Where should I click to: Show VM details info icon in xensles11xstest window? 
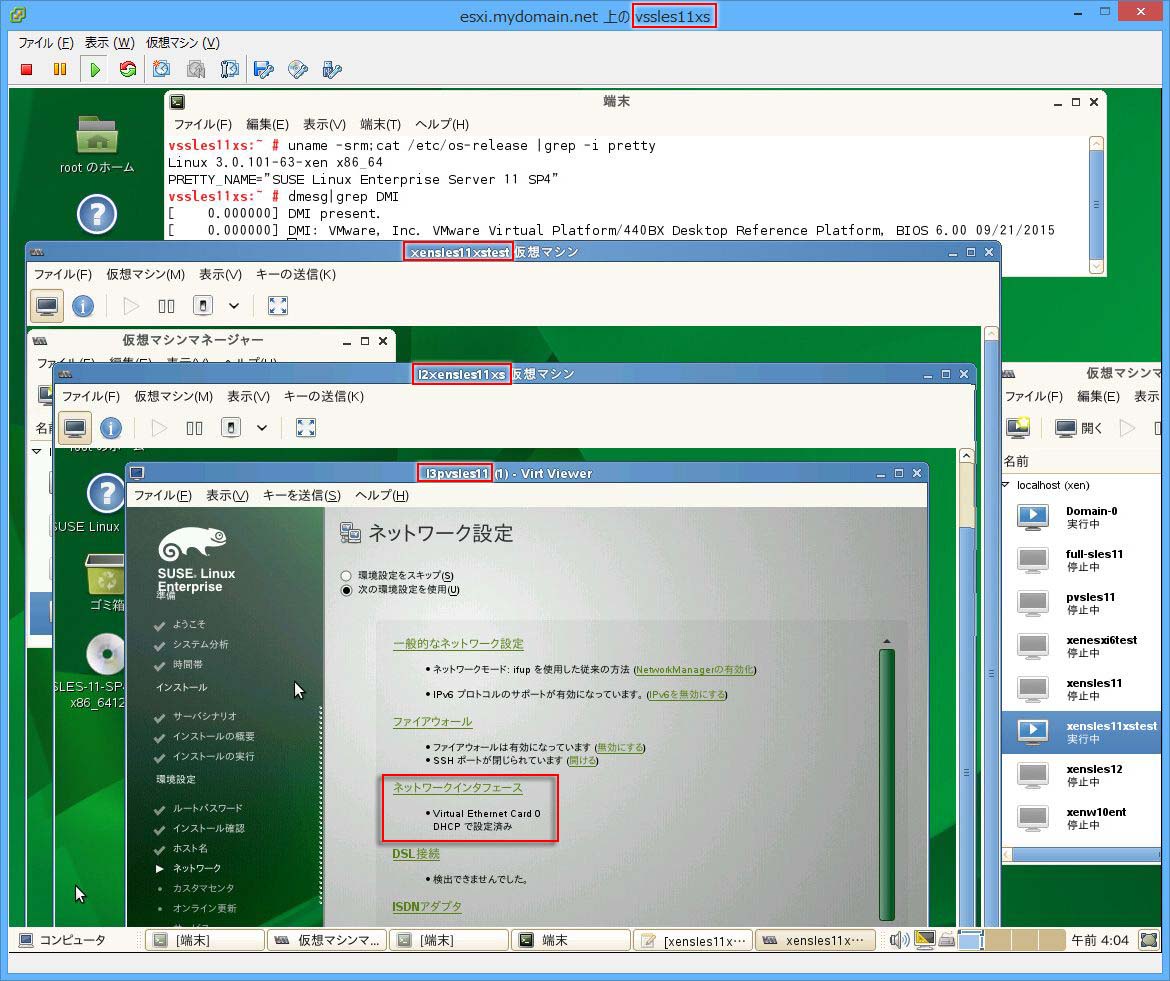pos(83,306)
